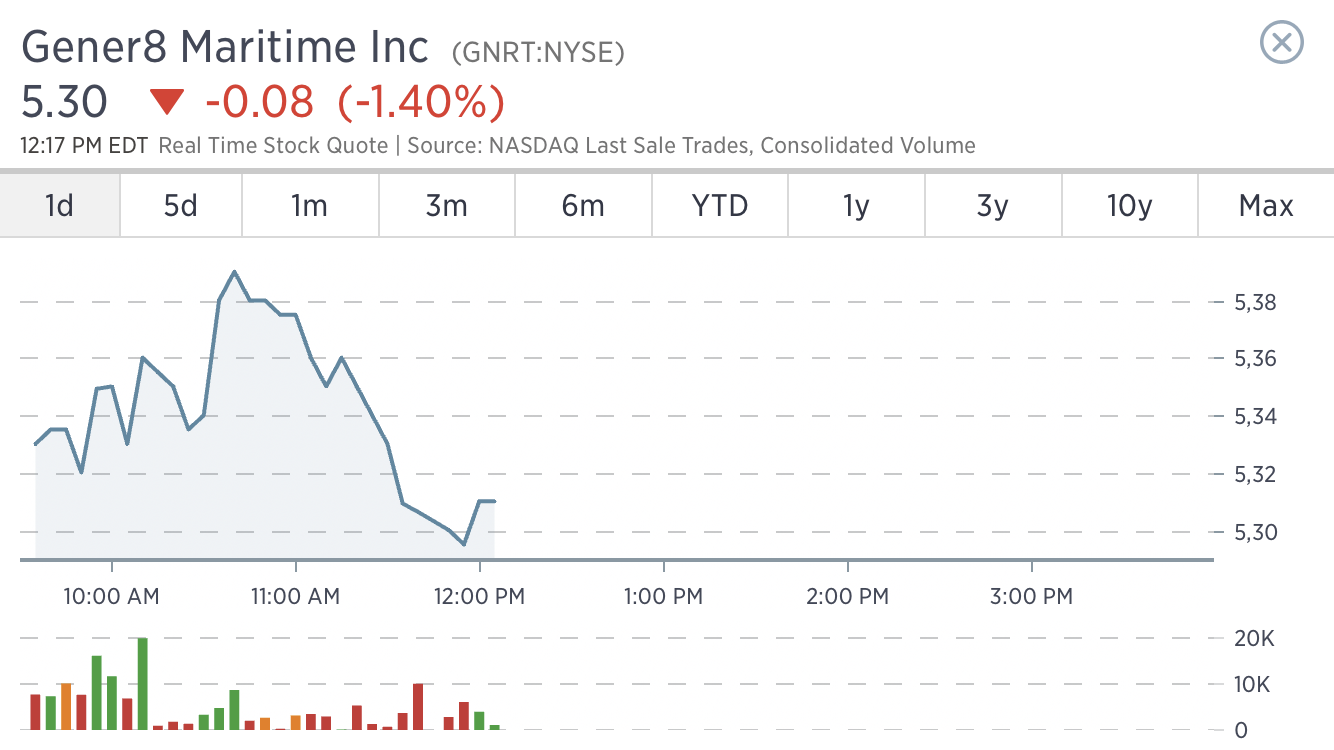Click the highest peak on the price line
Image resolution: width=1334 pixels, height=750 pixels.
(234, 272)
